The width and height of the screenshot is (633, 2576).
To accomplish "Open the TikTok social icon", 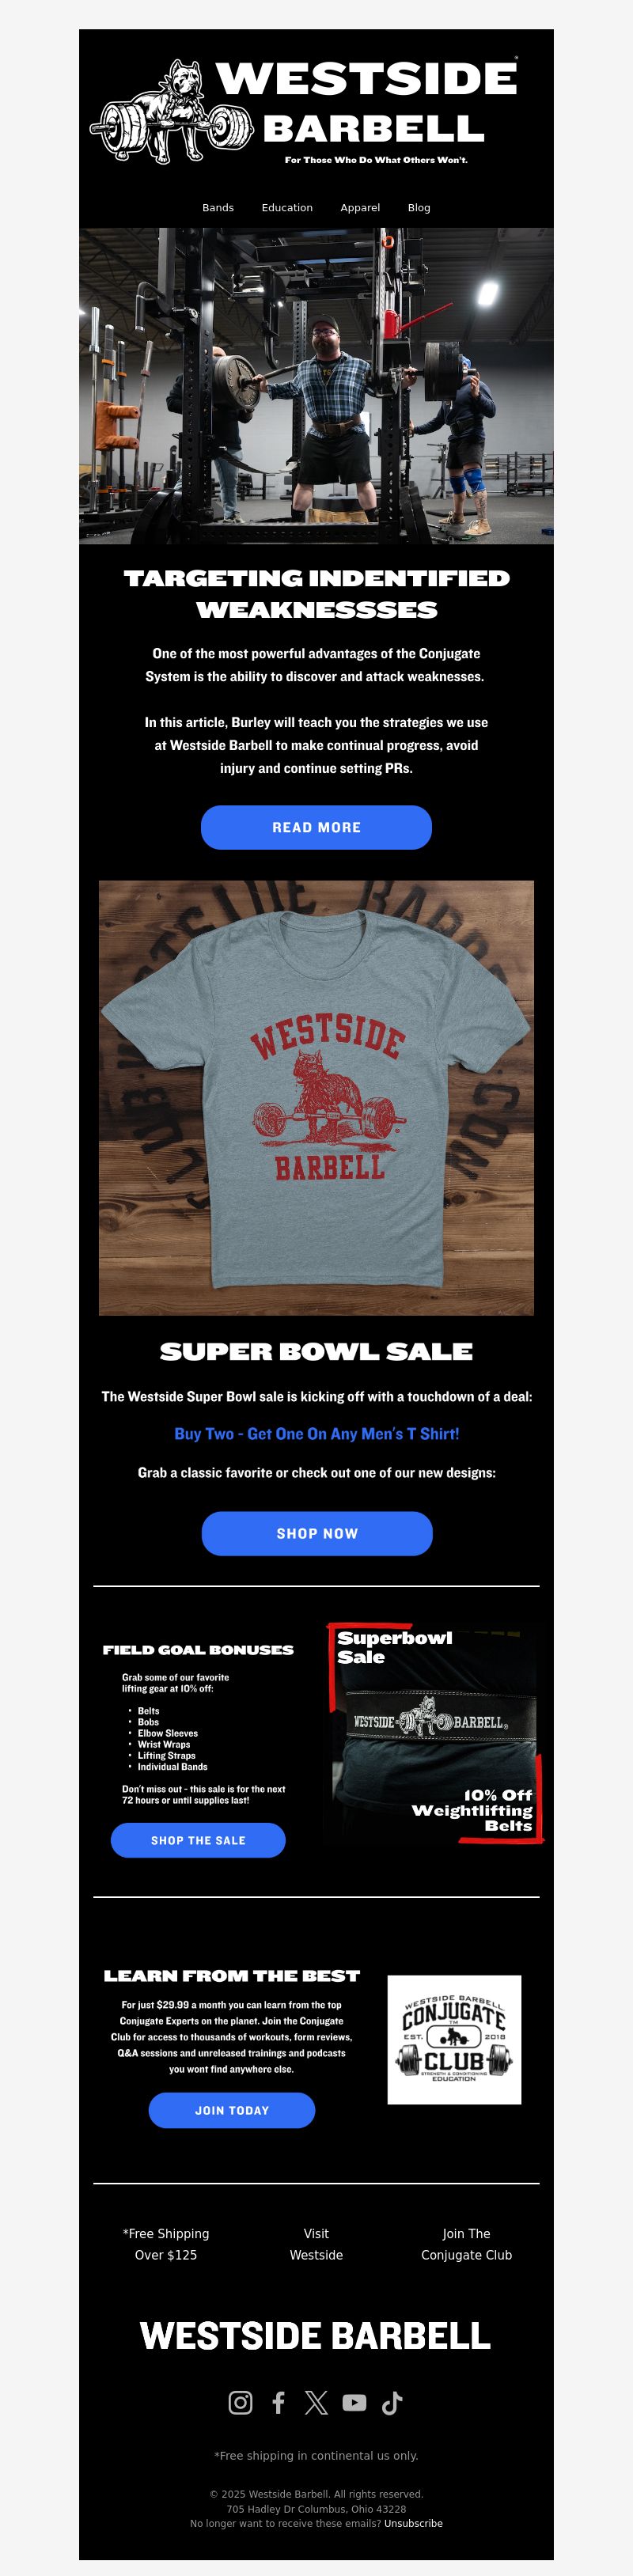I will (x=392, y=2402).
